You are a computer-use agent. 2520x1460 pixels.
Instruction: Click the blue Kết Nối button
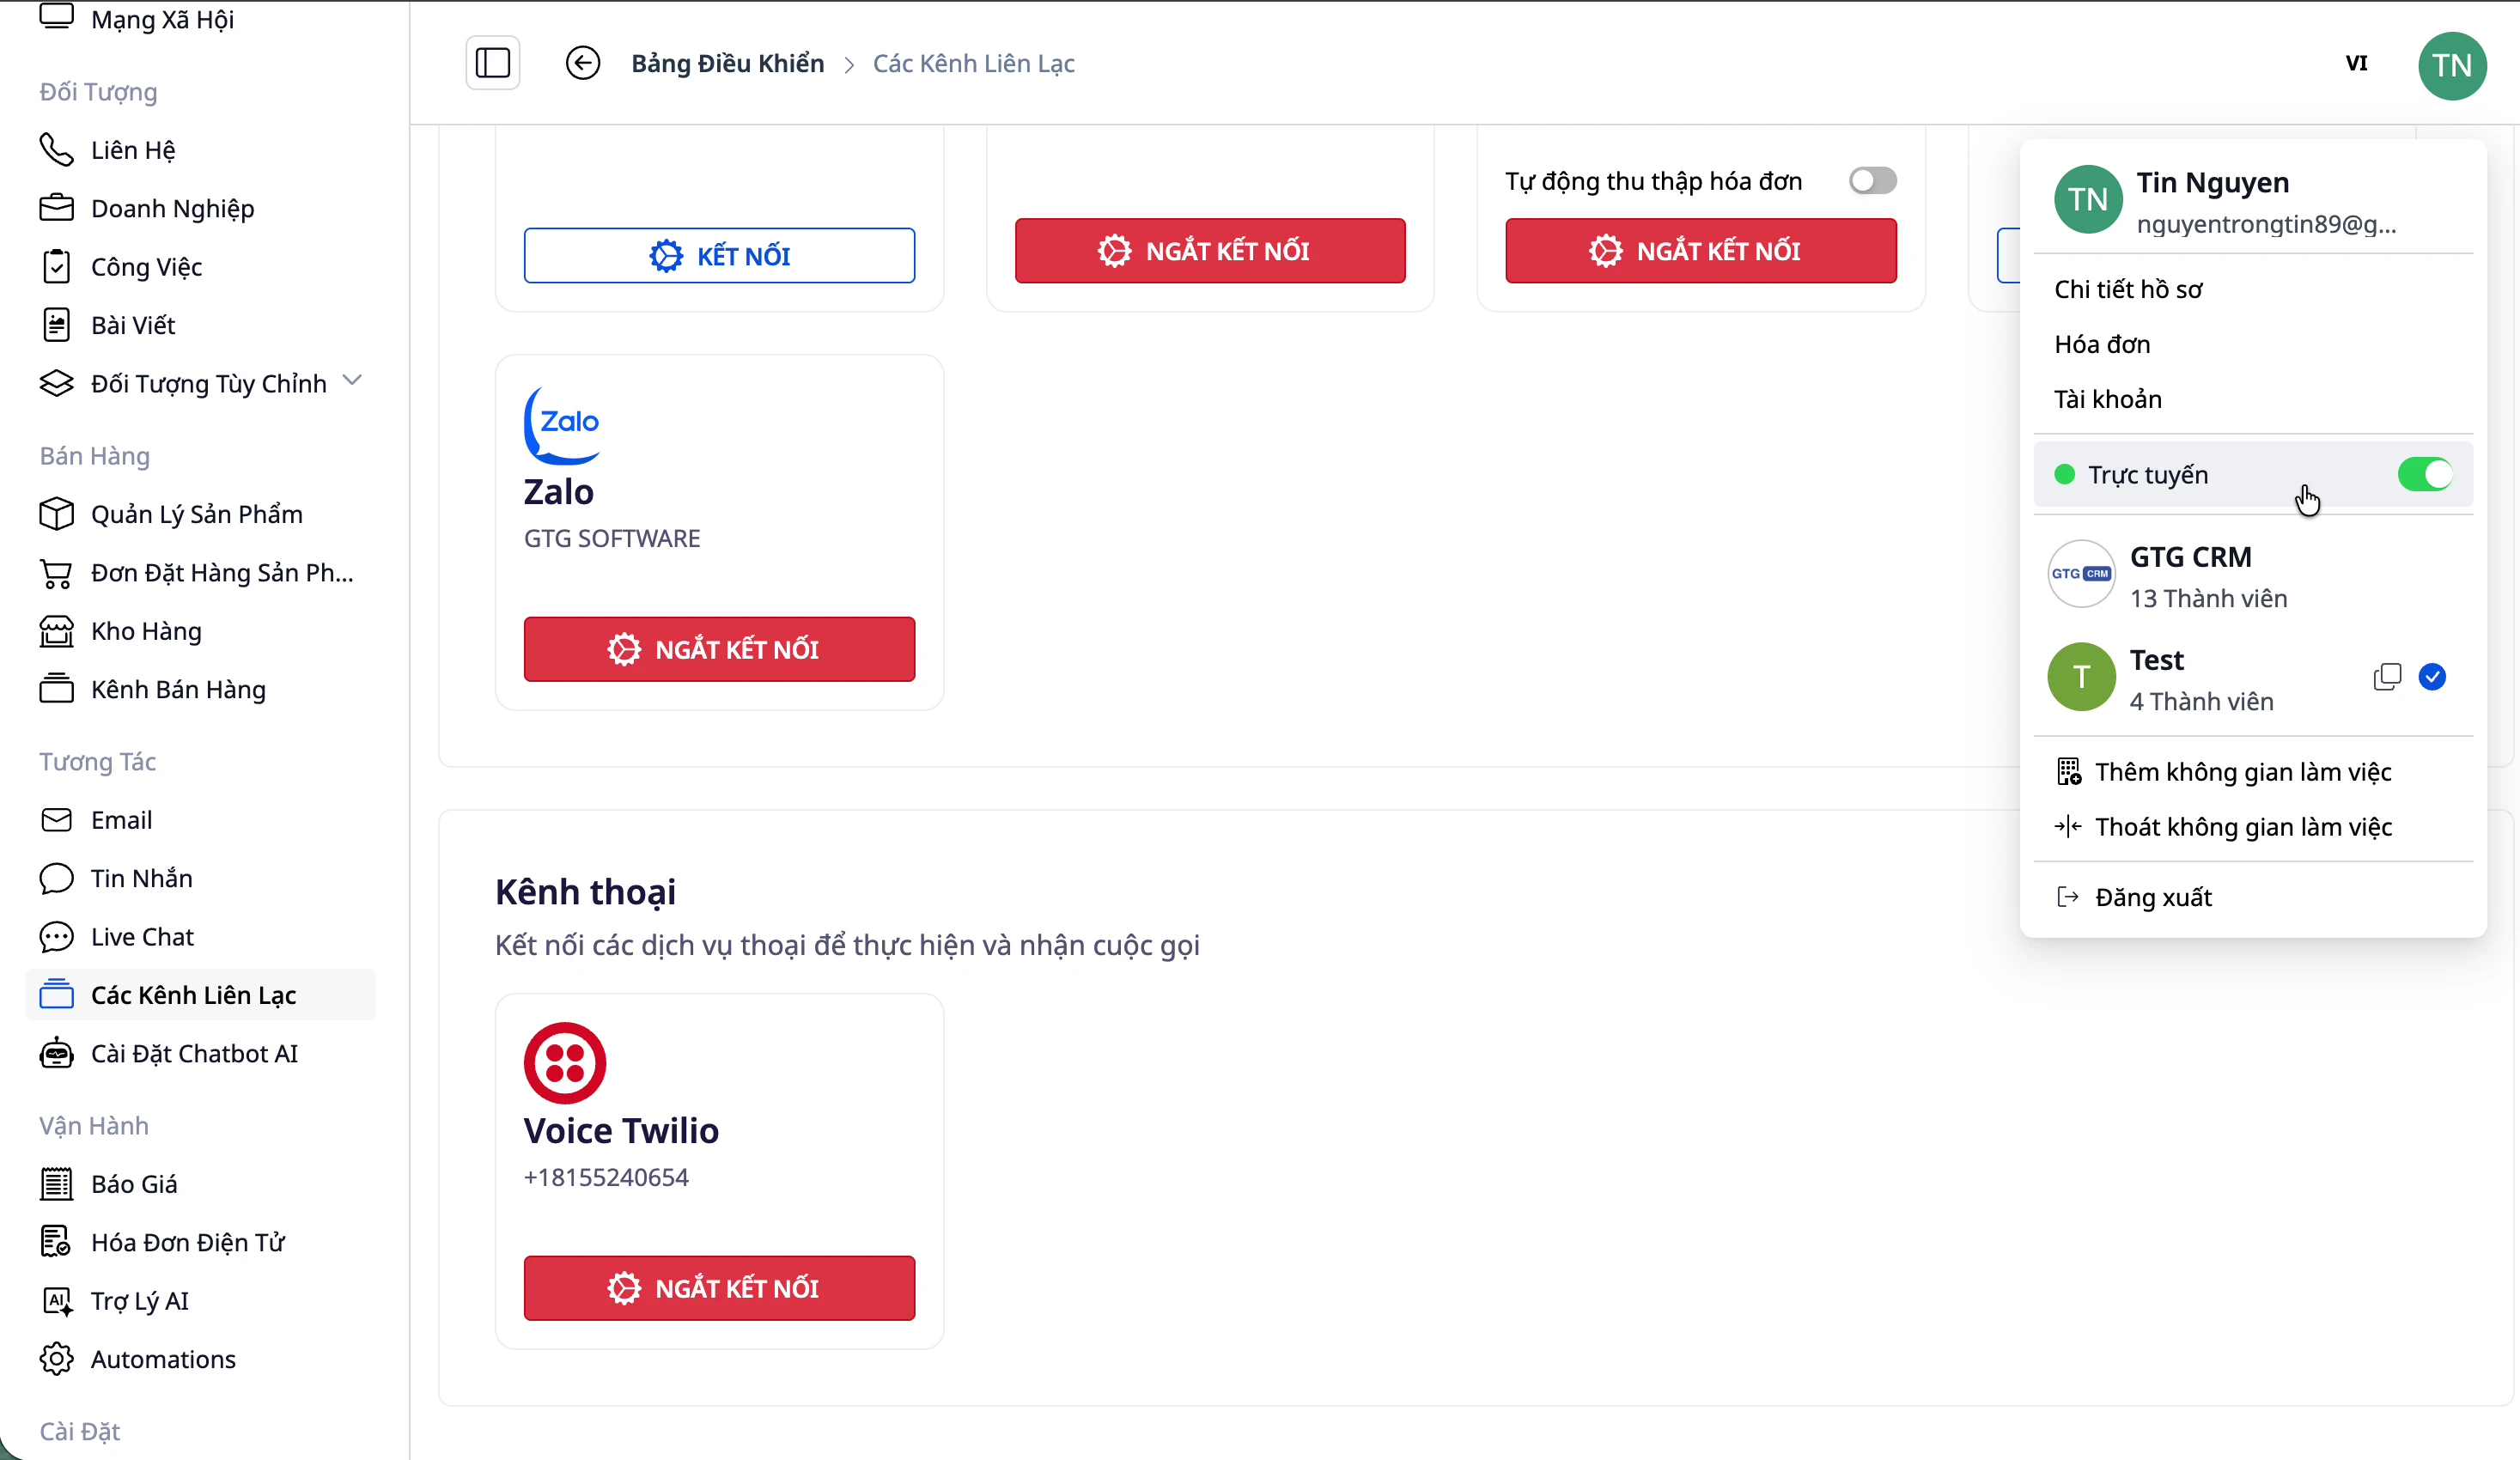point(718,256)
